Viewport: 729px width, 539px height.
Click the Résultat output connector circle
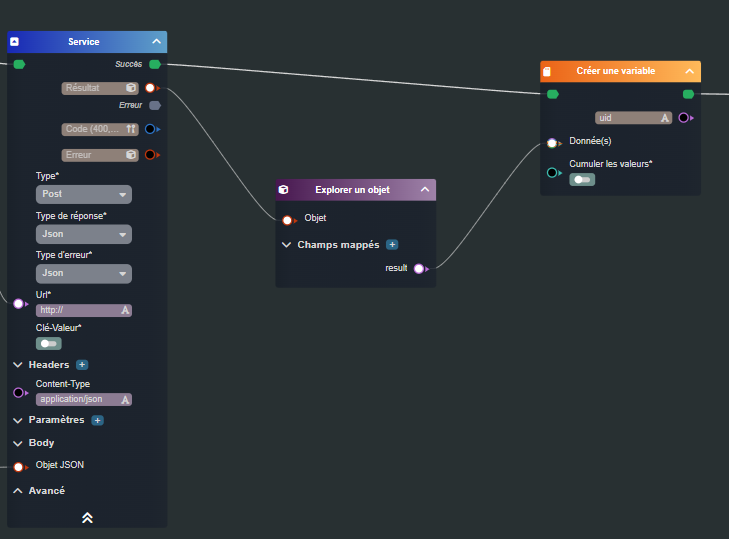tap(150, 88)
